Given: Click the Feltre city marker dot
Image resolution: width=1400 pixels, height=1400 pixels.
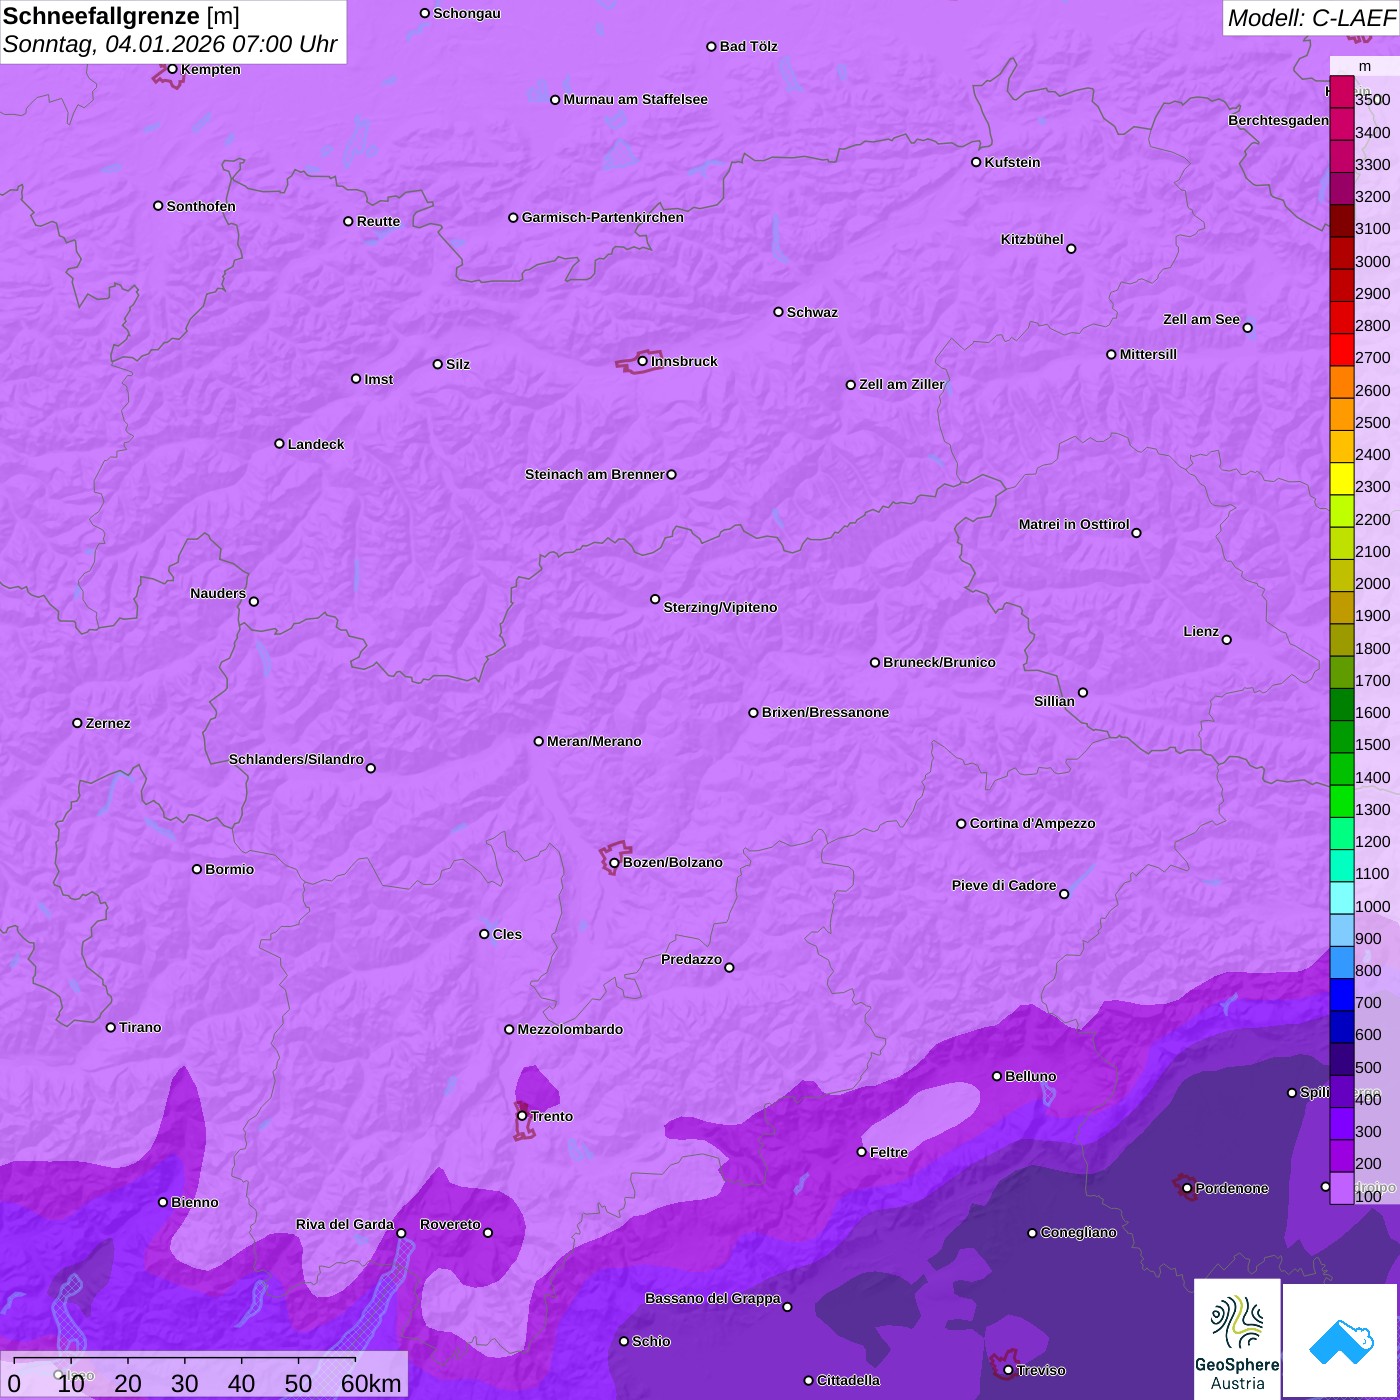Looking at the screenshot, I should click(x=861, y=1152).
